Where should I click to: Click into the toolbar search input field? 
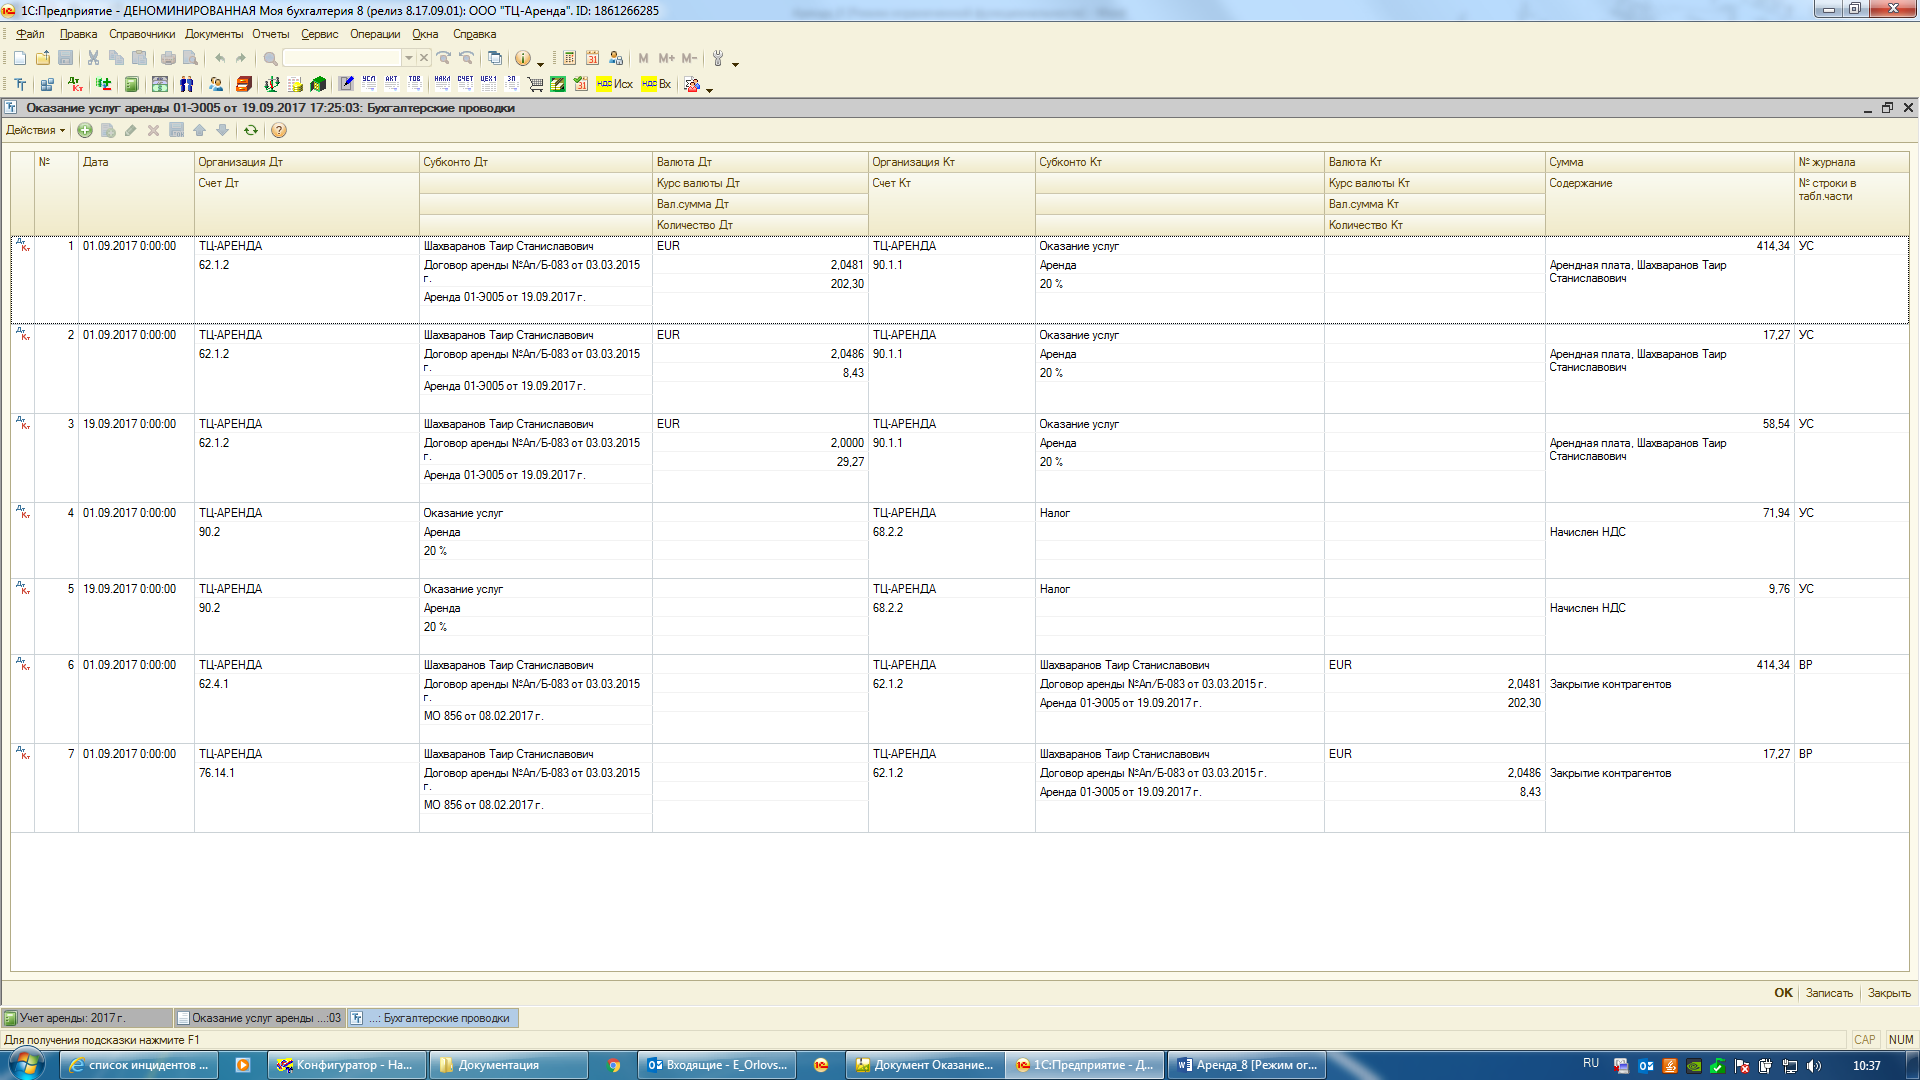click(342, 58)
